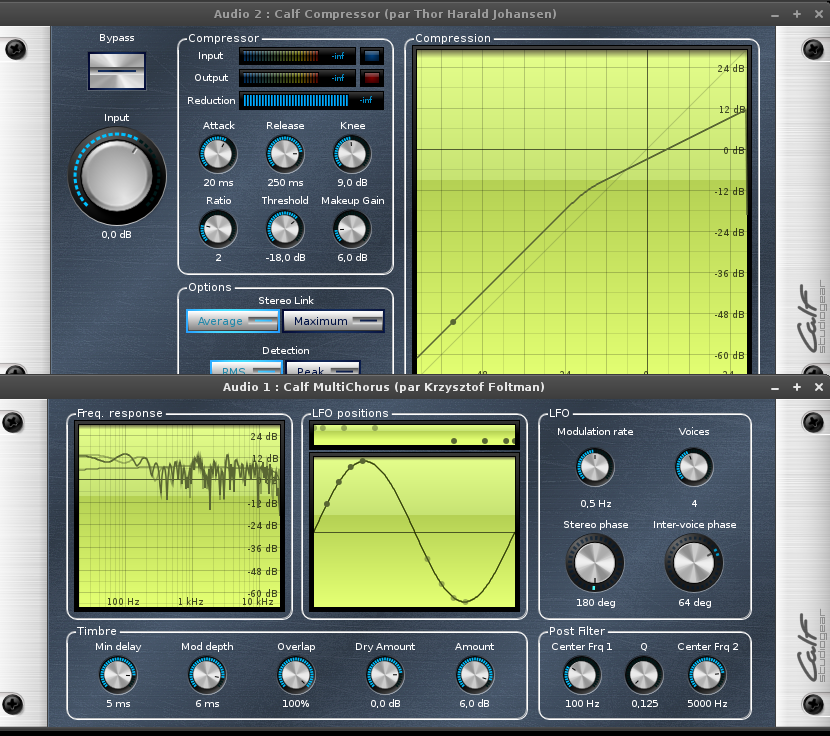Click the Release knob
Image resolution: width=830 pixels, height=736 pixels.
pos(284,154)
